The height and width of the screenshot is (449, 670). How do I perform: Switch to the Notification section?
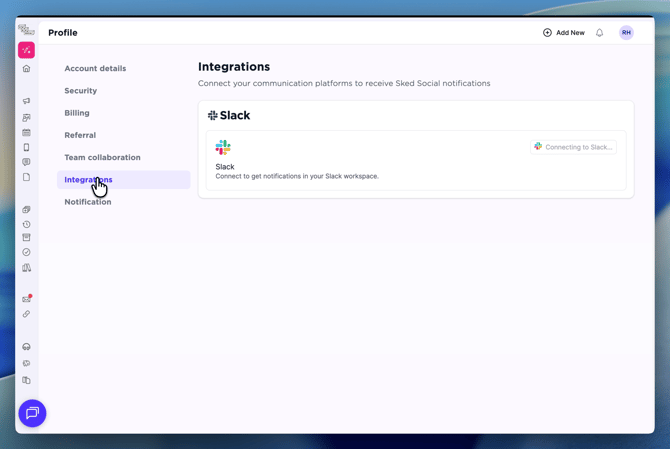click(x=88, y=202)
